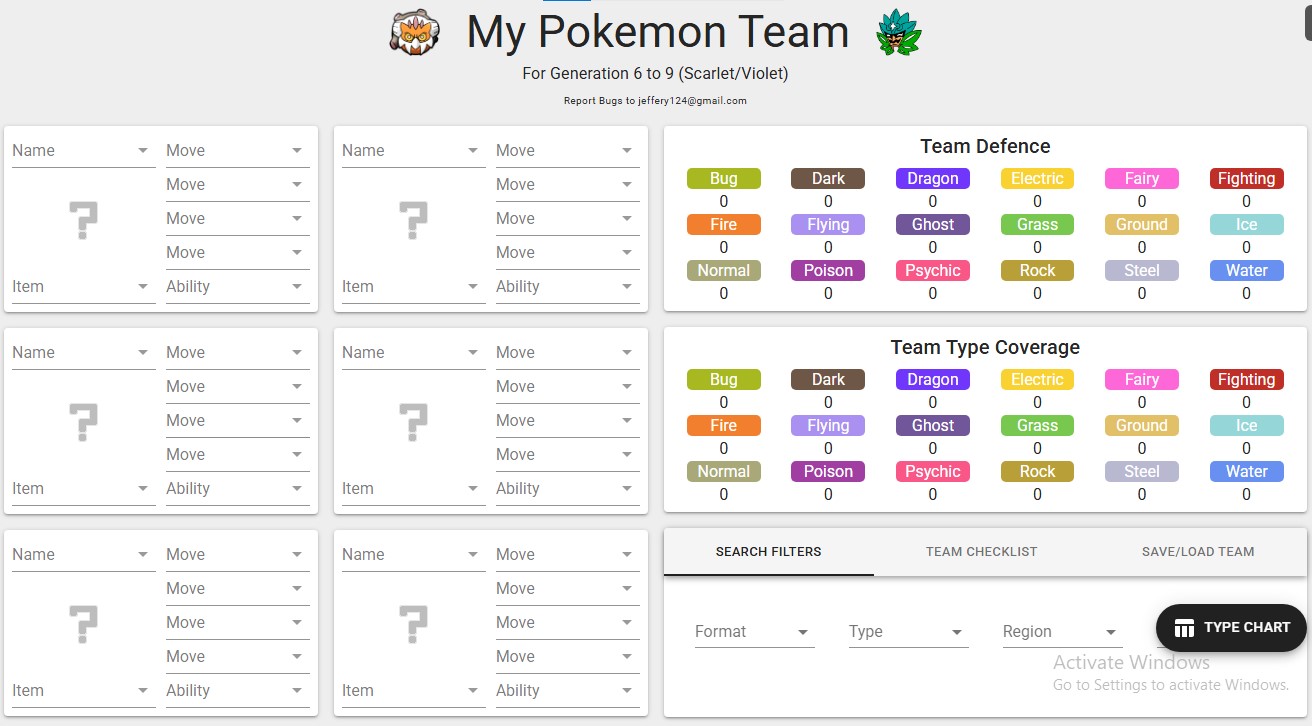Open the Ability dropdown in top-left card
This screenshot has width=1312, height=726.
tap(237, 287)
